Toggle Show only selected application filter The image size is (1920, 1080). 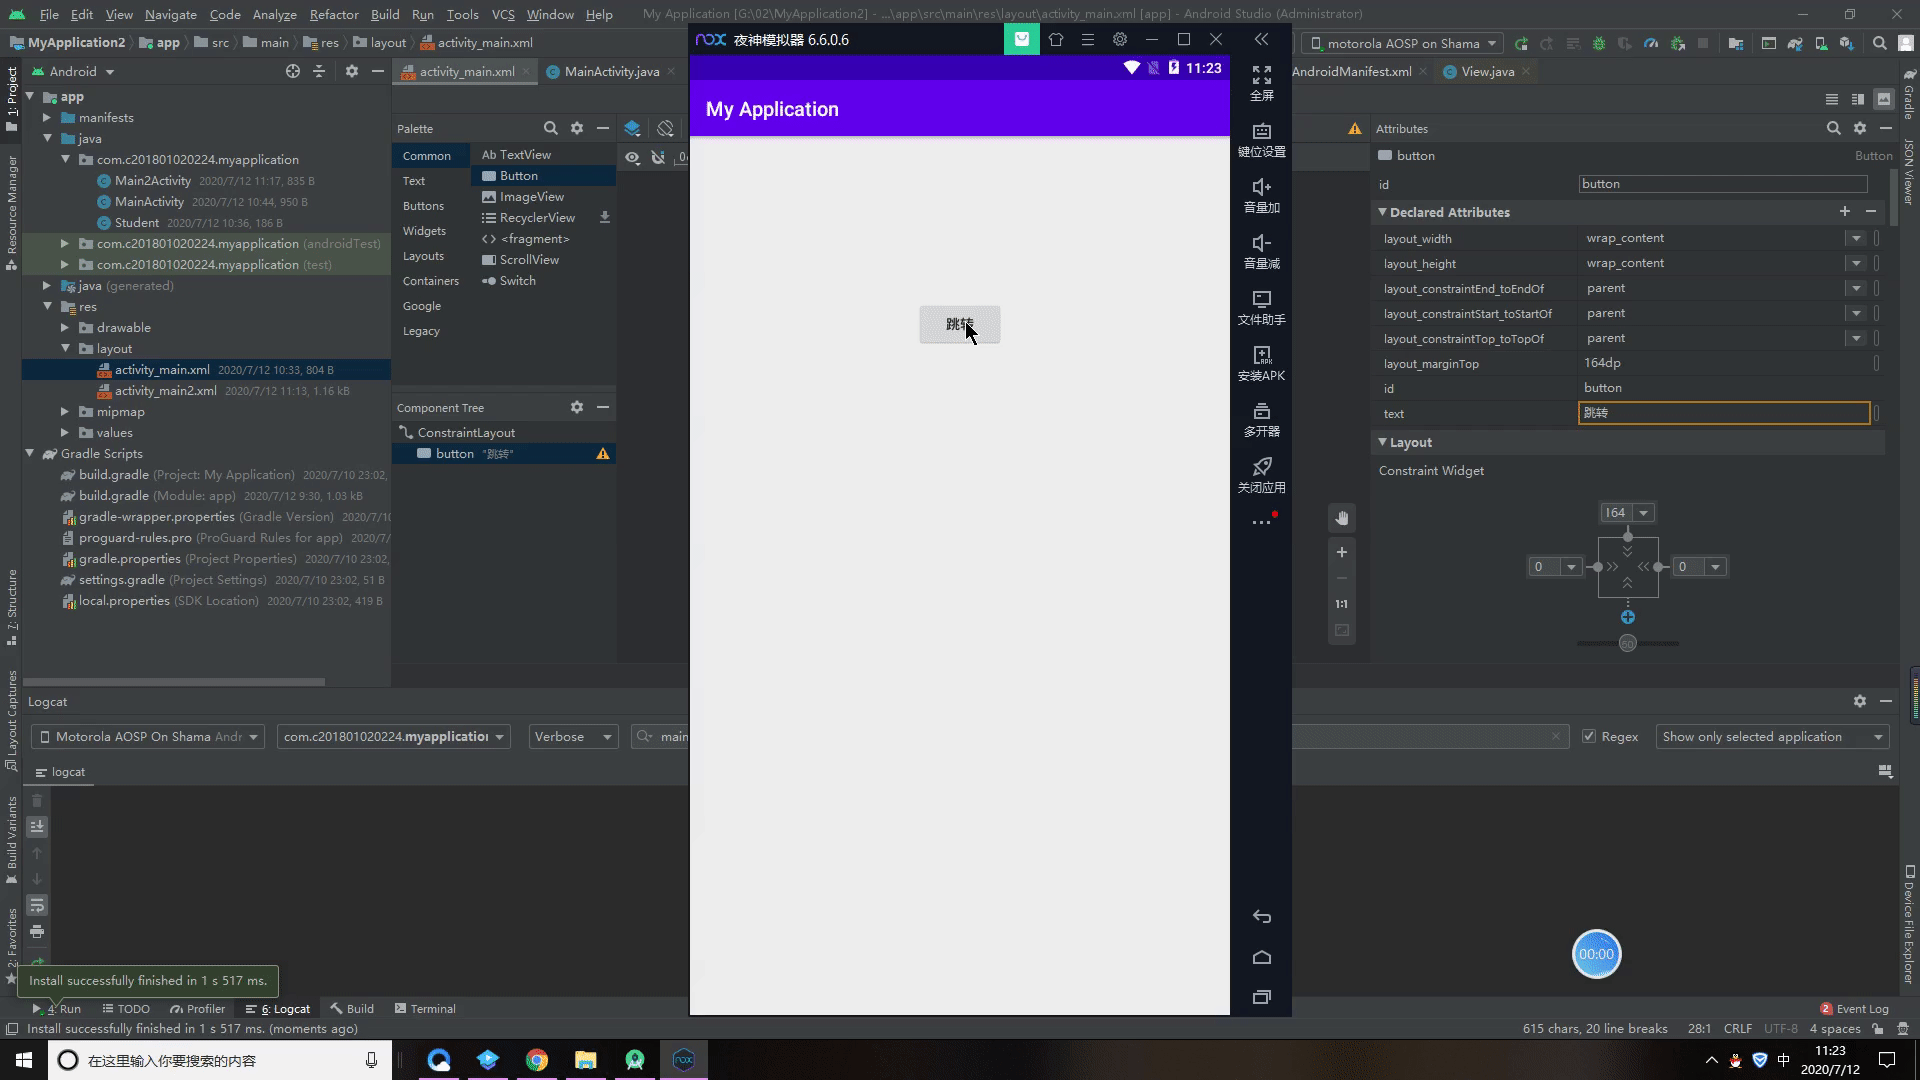(1771, 736)
